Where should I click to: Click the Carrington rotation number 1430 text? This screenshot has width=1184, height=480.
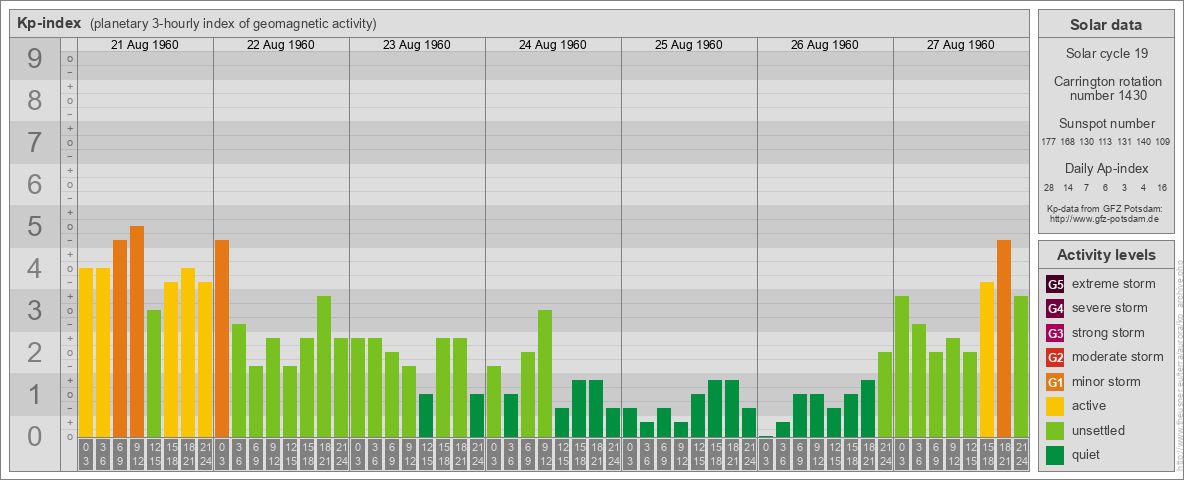click(1106, 88)
